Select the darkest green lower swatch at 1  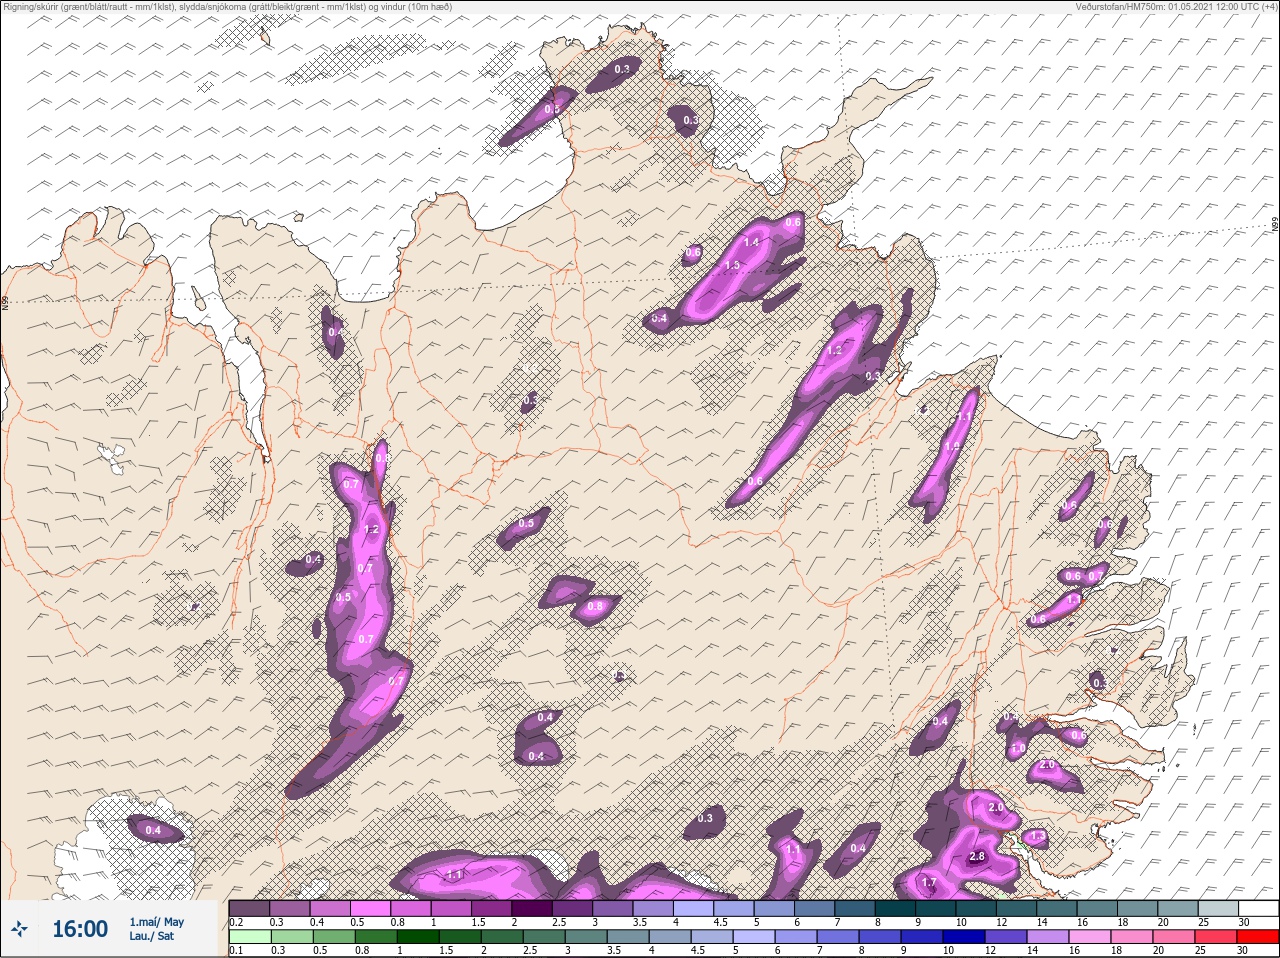(418, 937)
